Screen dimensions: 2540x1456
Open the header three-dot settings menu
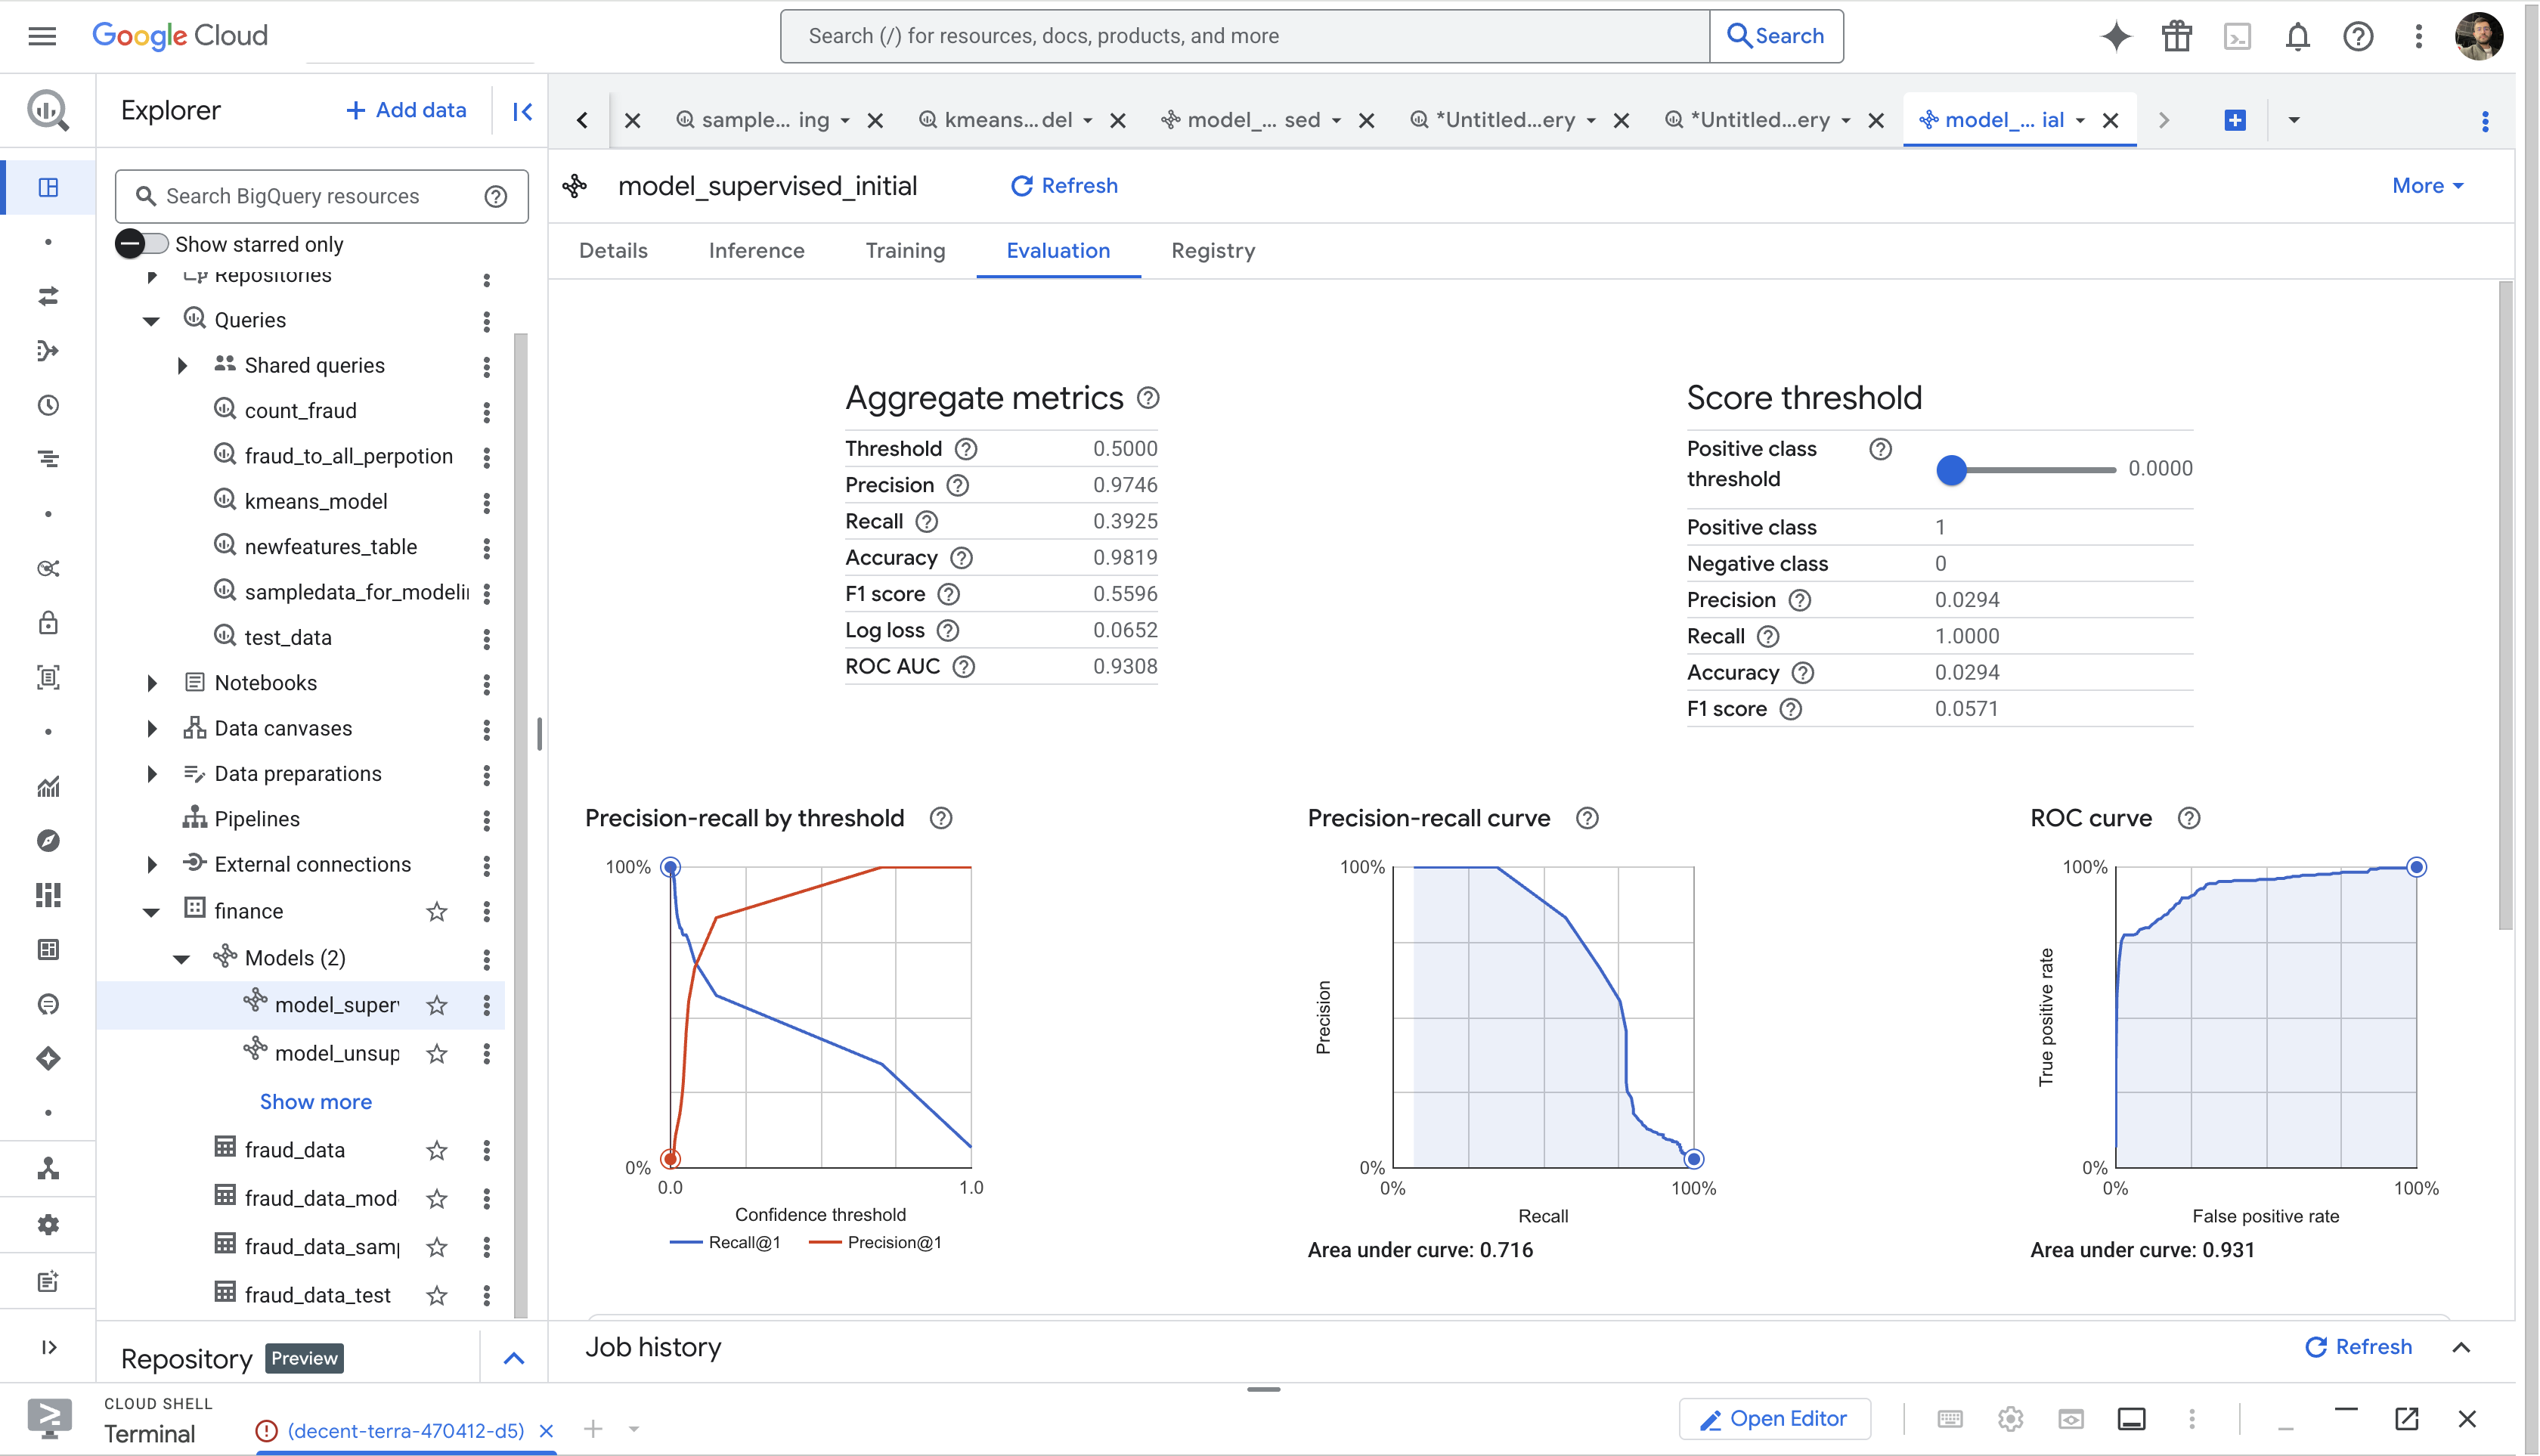click(x=2419, y=37)
